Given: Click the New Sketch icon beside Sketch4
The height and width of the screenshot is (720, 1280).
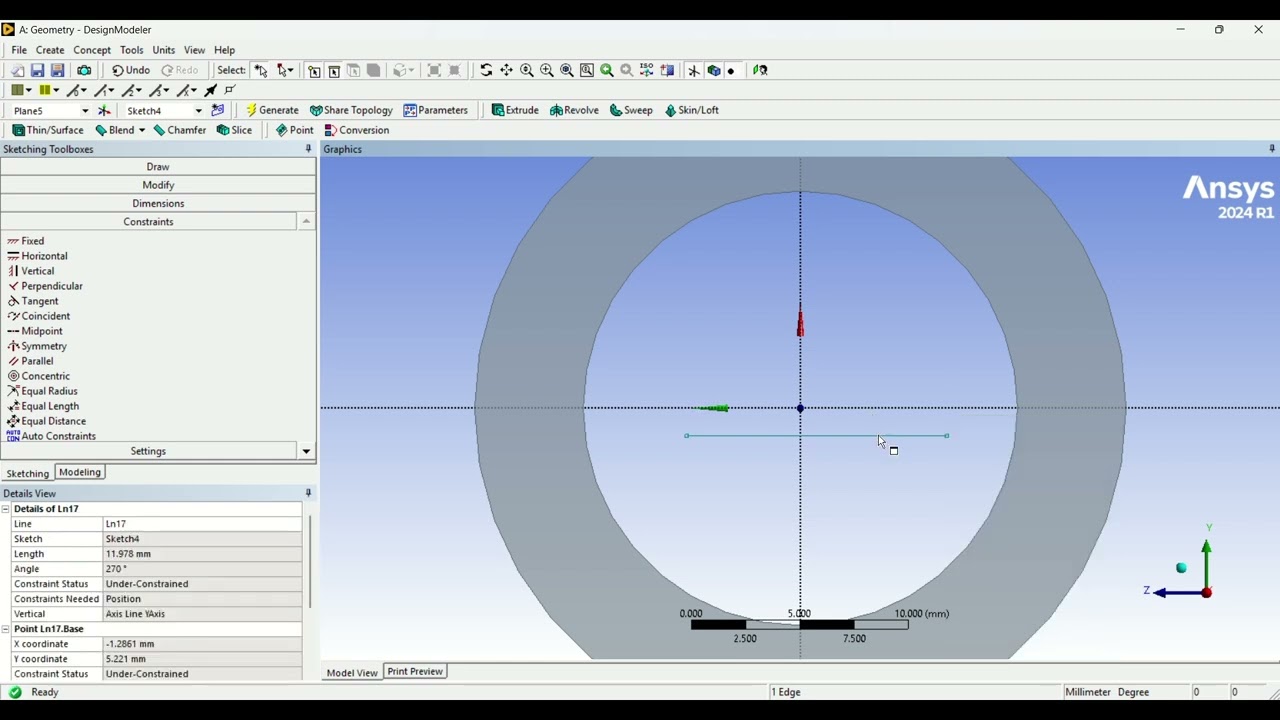Looking at the screenshot, I should [x=218, y=111].
